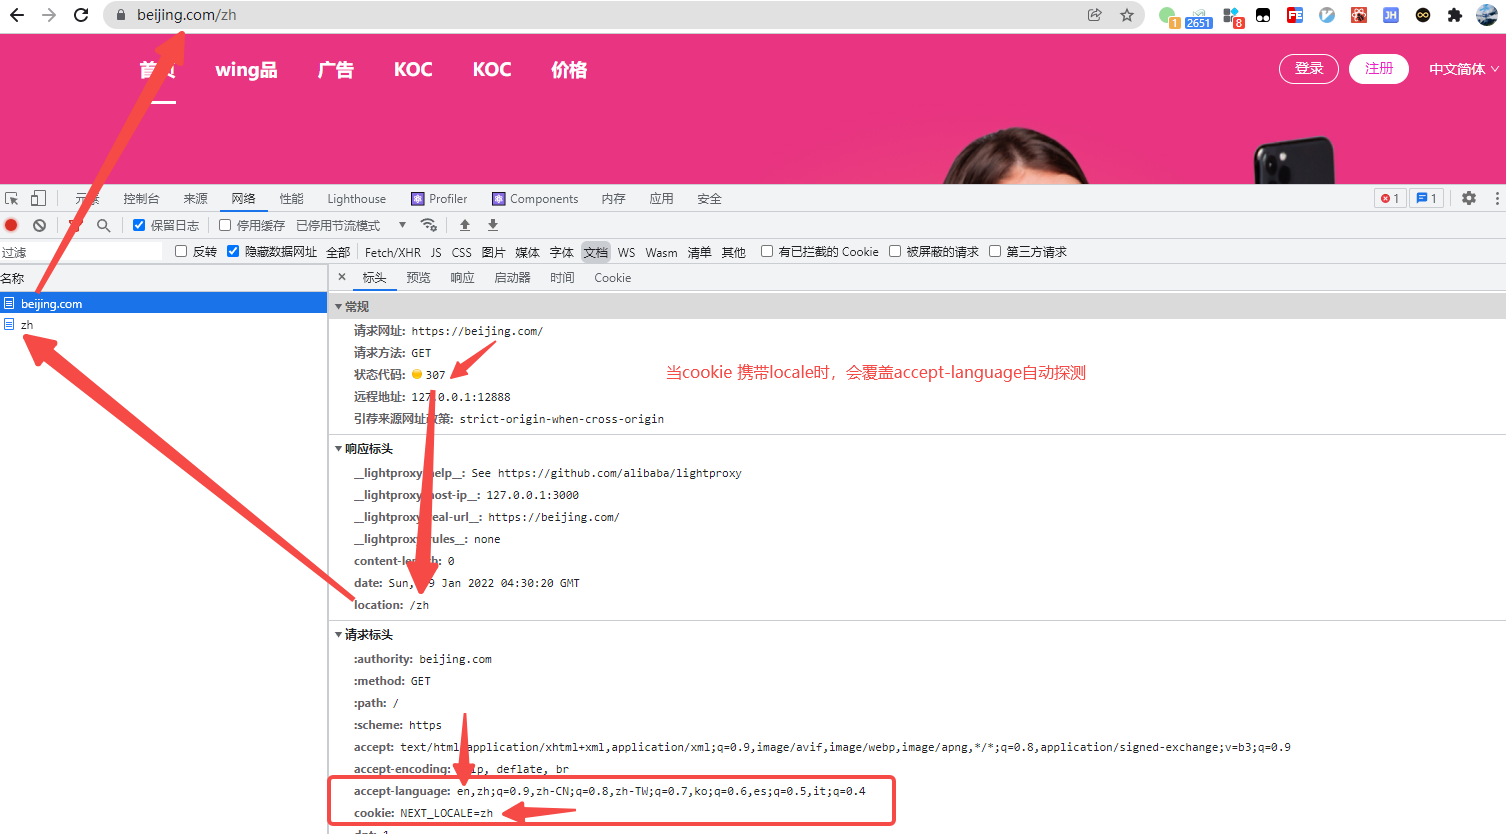Close the request details pane
Viewport: 1506px width, 834px height.
pyautogui.click(x=342, y=277)
